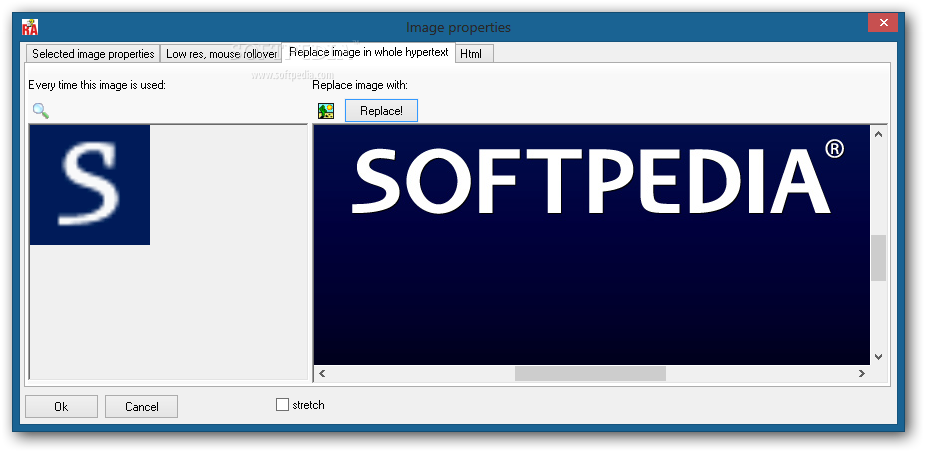Click the vertical scrollbar up arrow
925x452 pixels.
tap(878, 135)
